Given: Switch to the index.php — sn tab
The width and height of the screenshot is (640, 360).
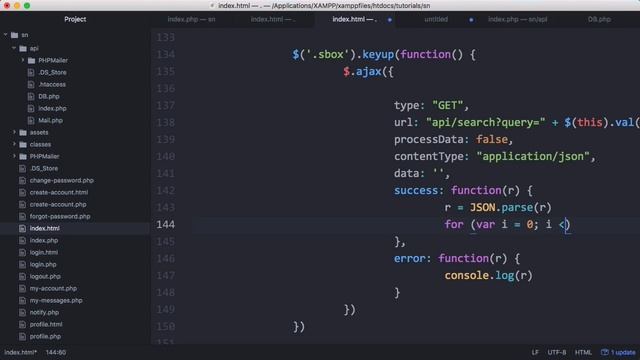Looking at the screenshot, I should click(x=191, y=19).
